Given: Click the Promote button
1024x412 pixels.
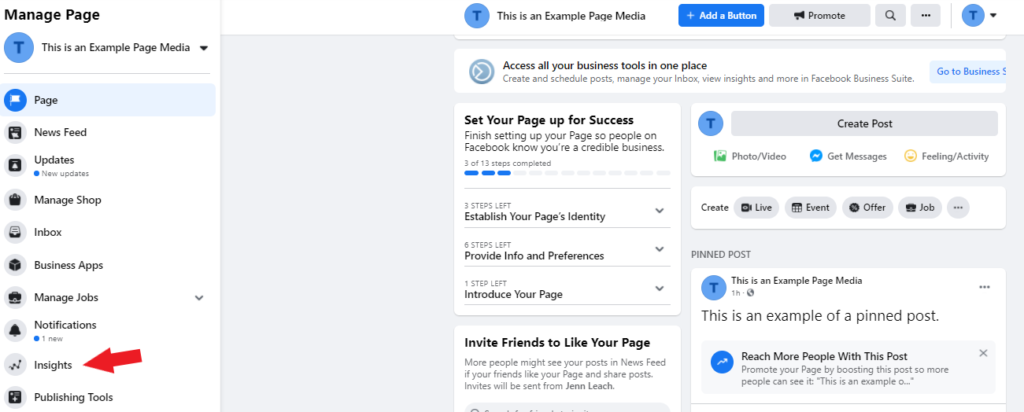Looking at the screenshot, I should 819,16.
